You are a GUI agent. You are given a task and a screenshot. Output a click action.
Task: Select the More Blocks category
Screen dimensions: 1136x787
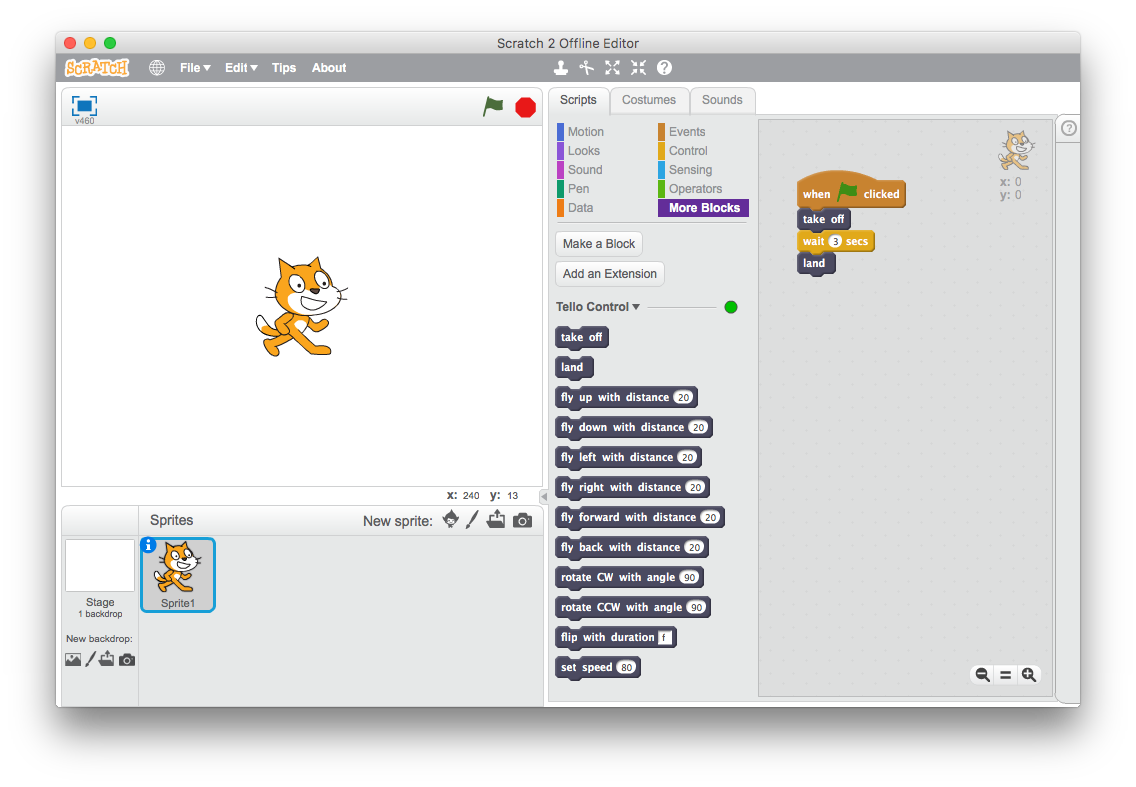pyautogui.click(x=703, y=208)
